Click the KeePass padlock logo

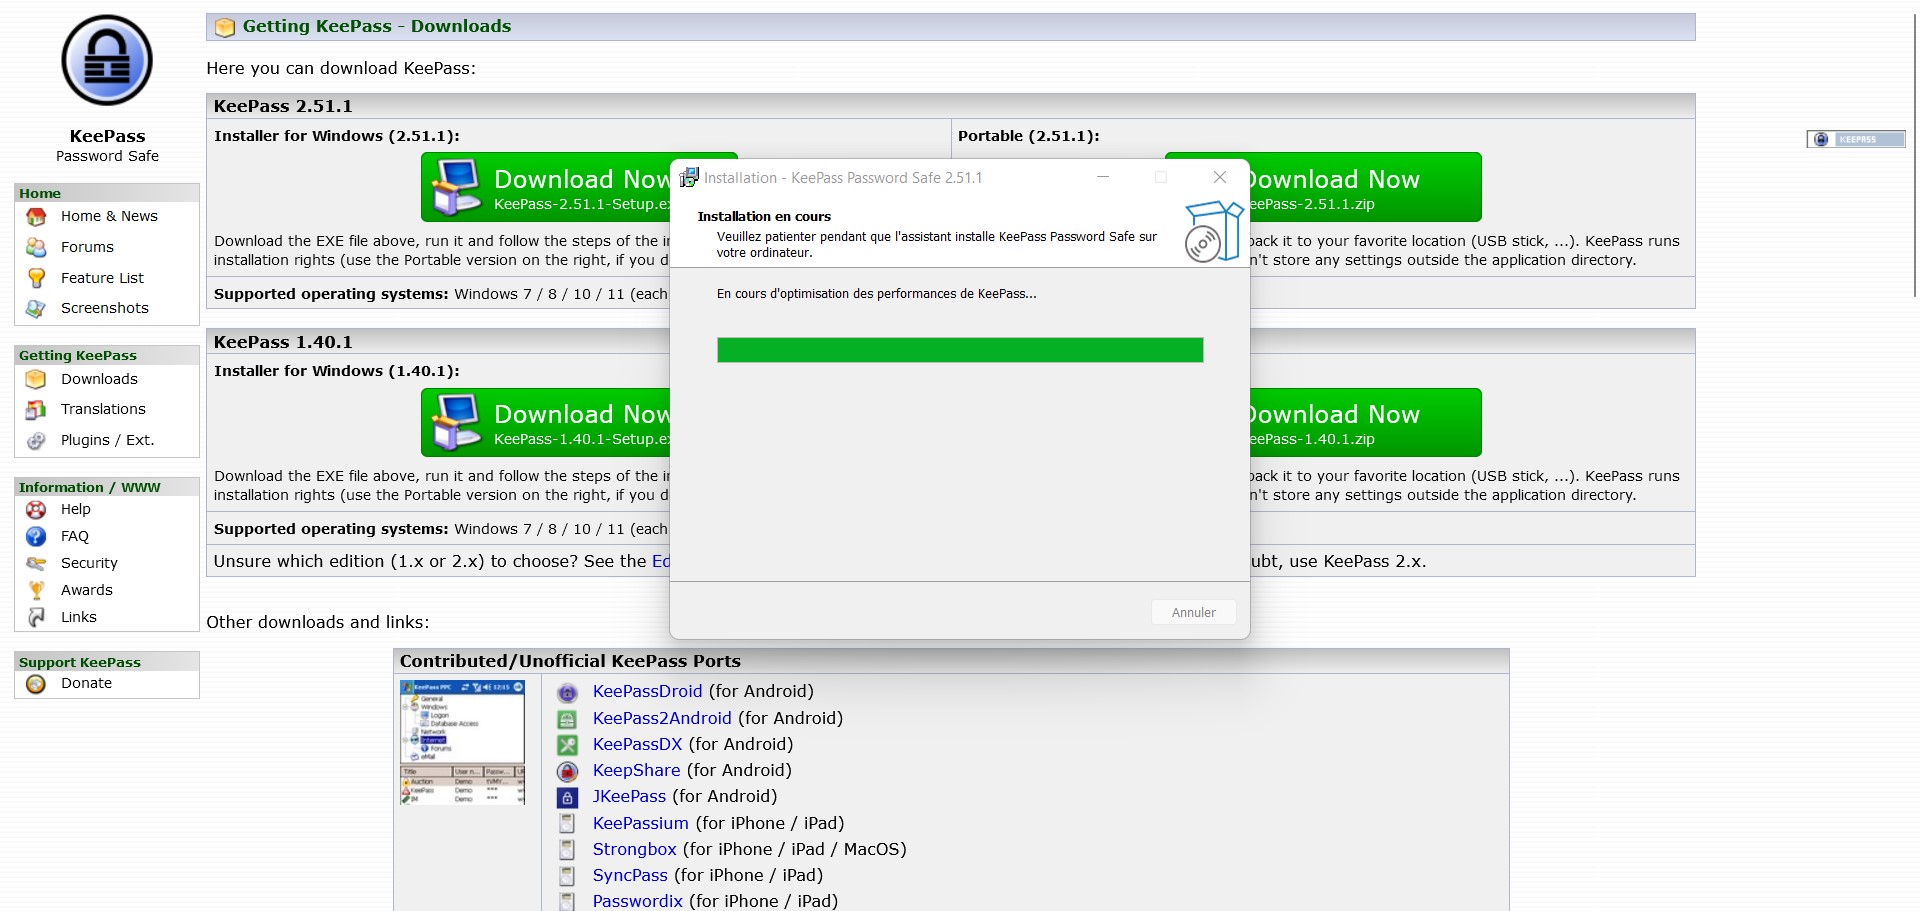(107, 61)
